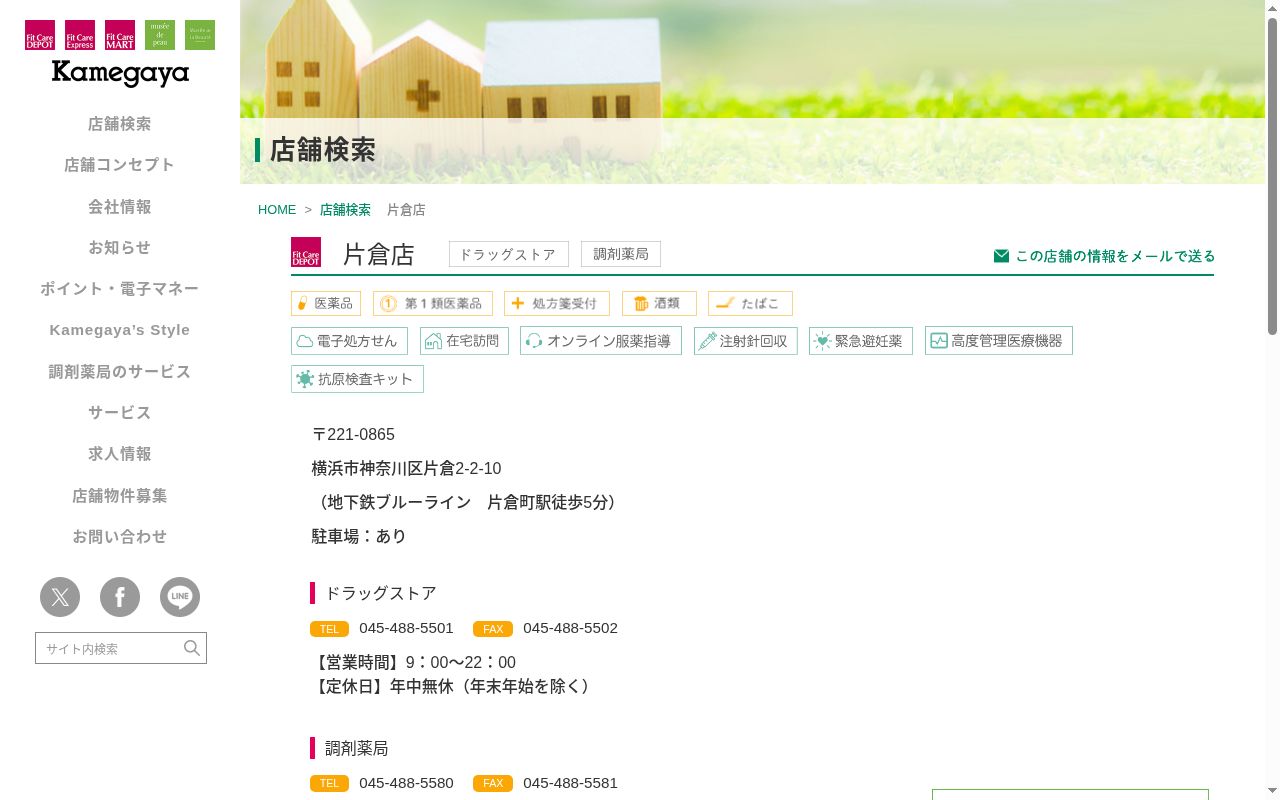Click the ドラッグストア tag next to 片倉店
This screenshot has height=800, width=1280.
(x=508, y=254)
